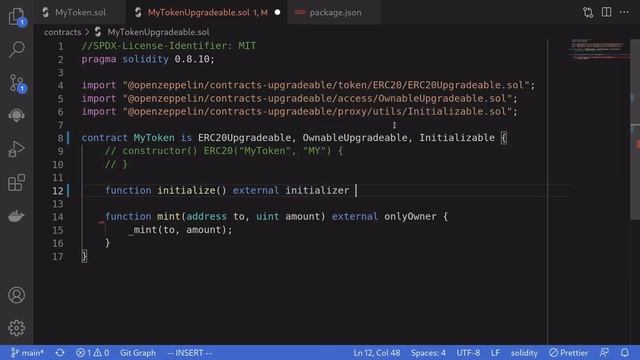The width and height of the screenshot is (640, 360).
Task: Open the Search view in activity bar
Action: click(x=16, y=49)
